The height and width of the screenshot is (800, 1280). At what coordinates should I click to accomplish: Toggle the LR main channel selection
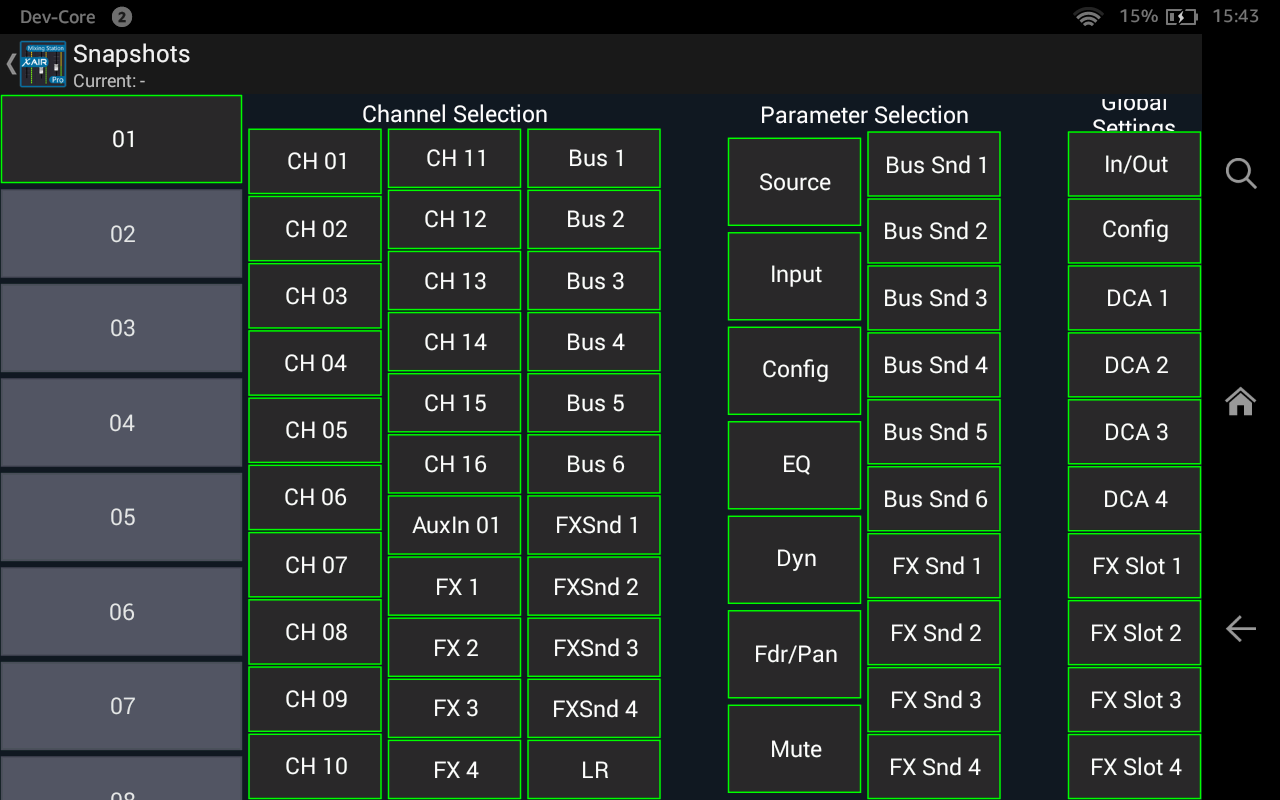pos(594,770)
